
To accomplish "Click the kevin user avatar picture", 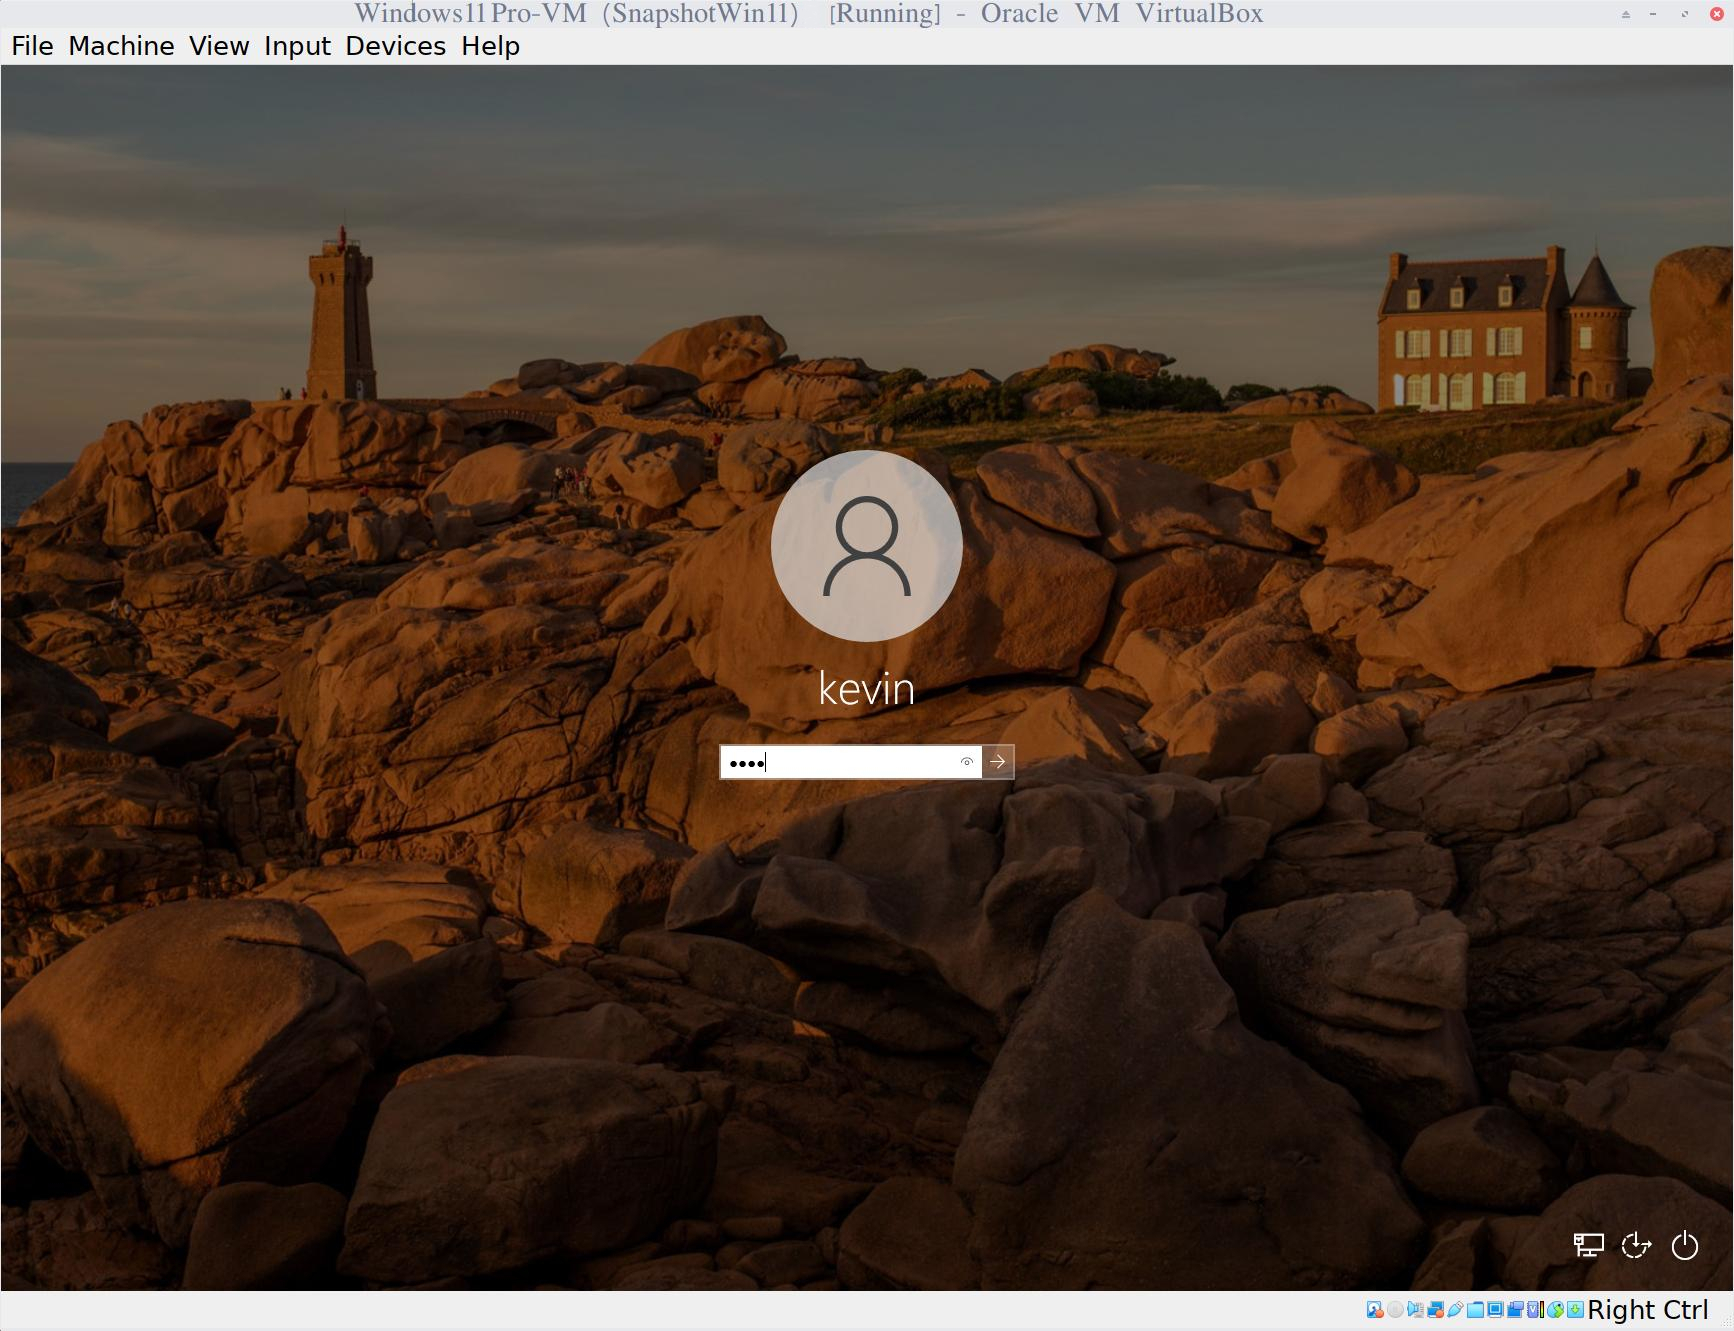I will [x=867, y=546].
